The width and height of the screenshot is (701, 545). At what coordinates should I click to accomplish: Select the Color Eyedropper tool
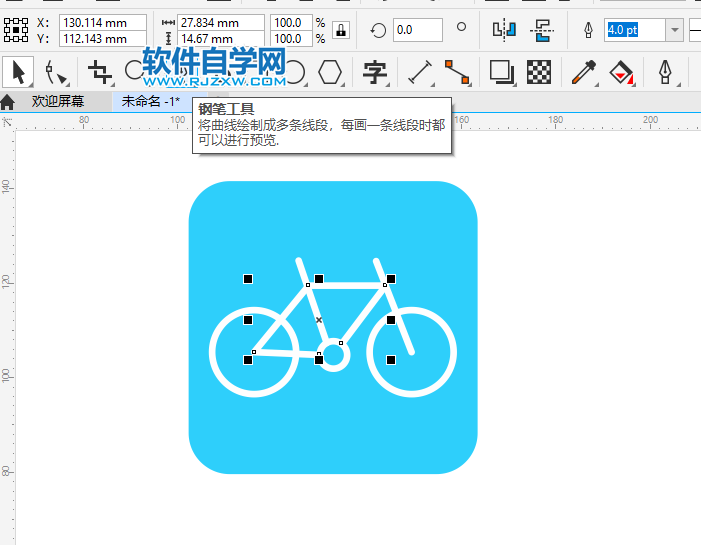click(x=584, y=72)
